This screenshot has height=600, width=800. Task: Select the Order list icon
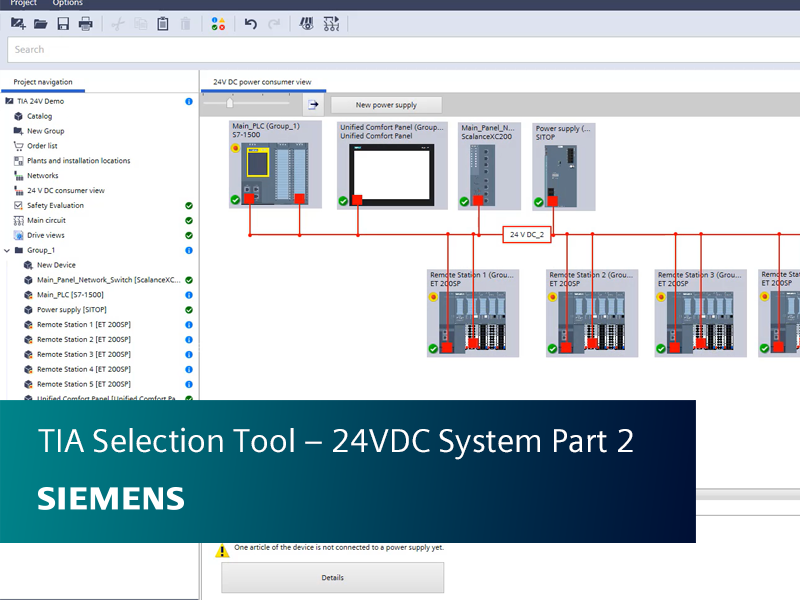(17, 146)
